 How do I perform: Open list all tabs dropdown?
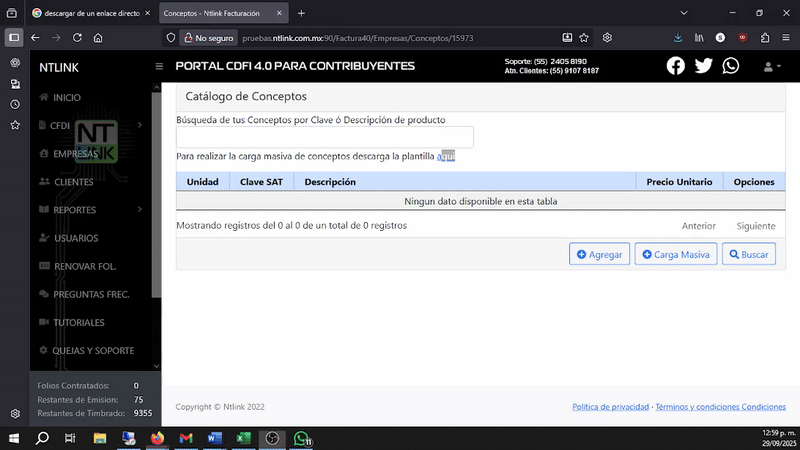coord(684,13)
